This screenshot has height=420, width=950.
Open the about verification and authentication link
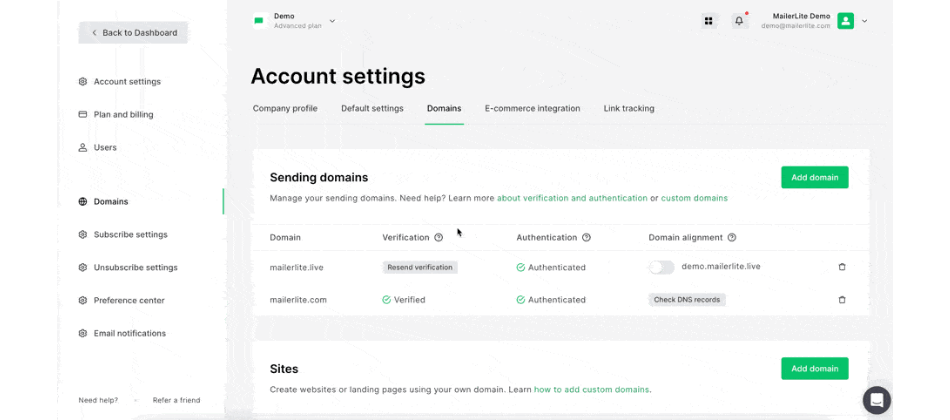click(x=572, y=198)
